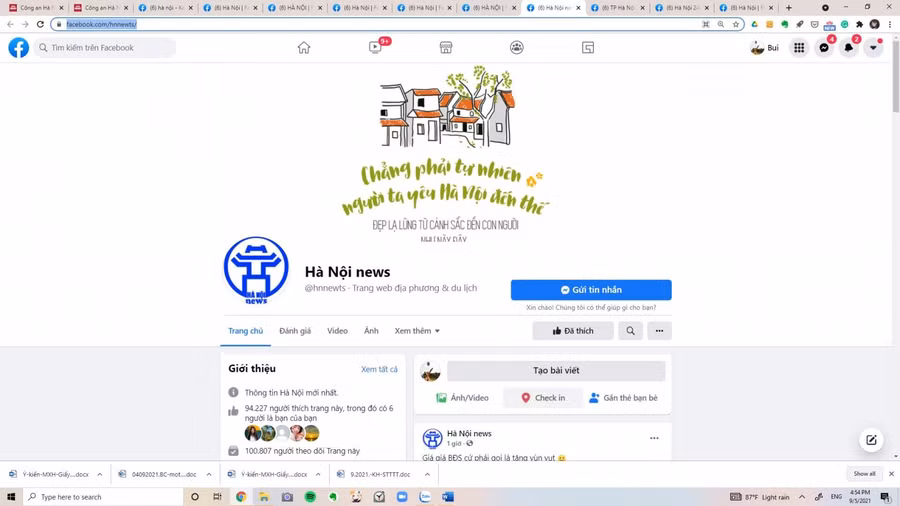Open the Bui profile shortcut
This screenshot has width=900, height=506.
pos(765,48)
